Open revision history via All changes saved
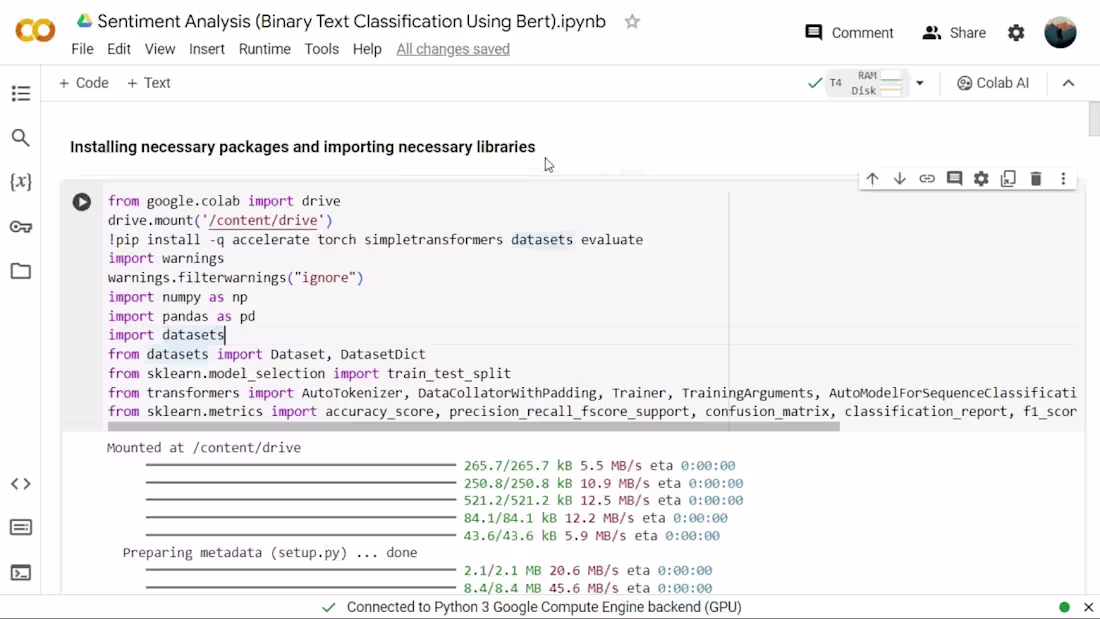Screen dimensions: 1100x619 [x=452, y=48]
